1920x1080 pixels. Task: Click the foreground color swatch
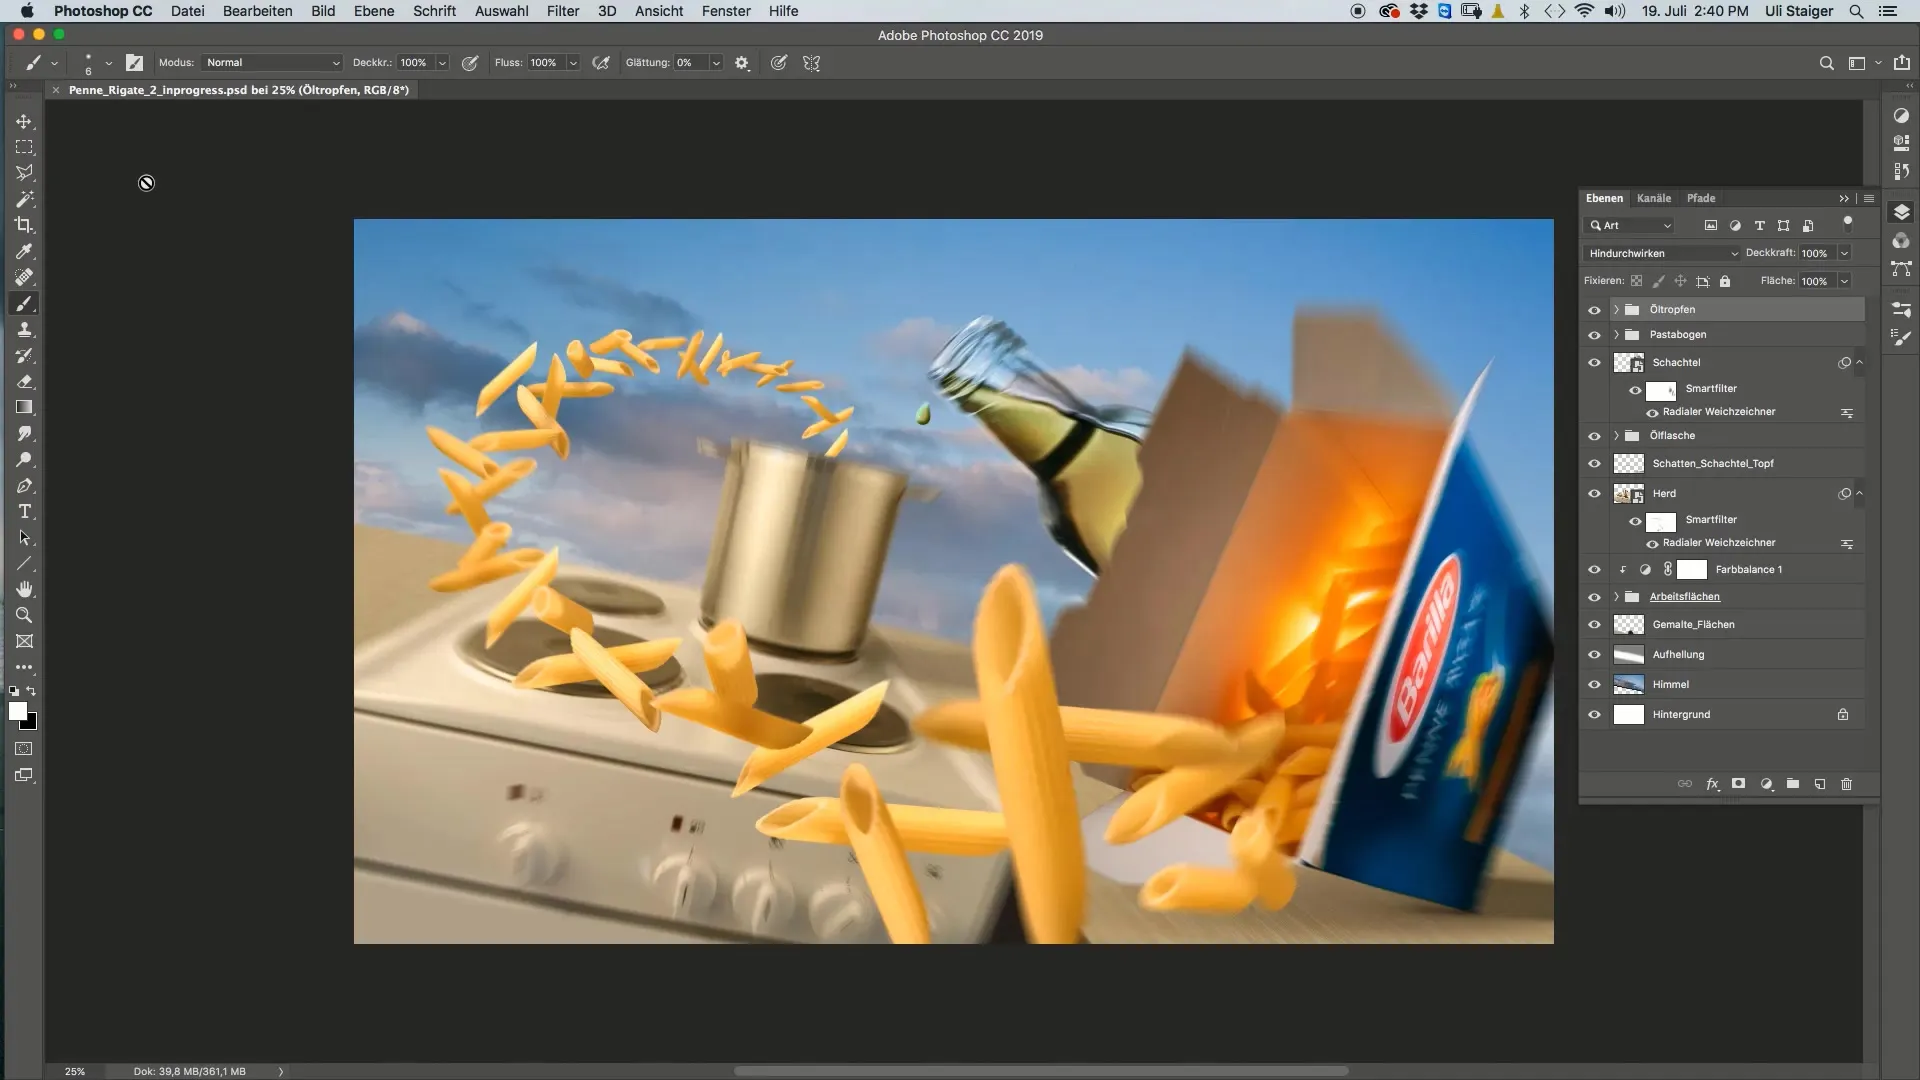(17, 711)
